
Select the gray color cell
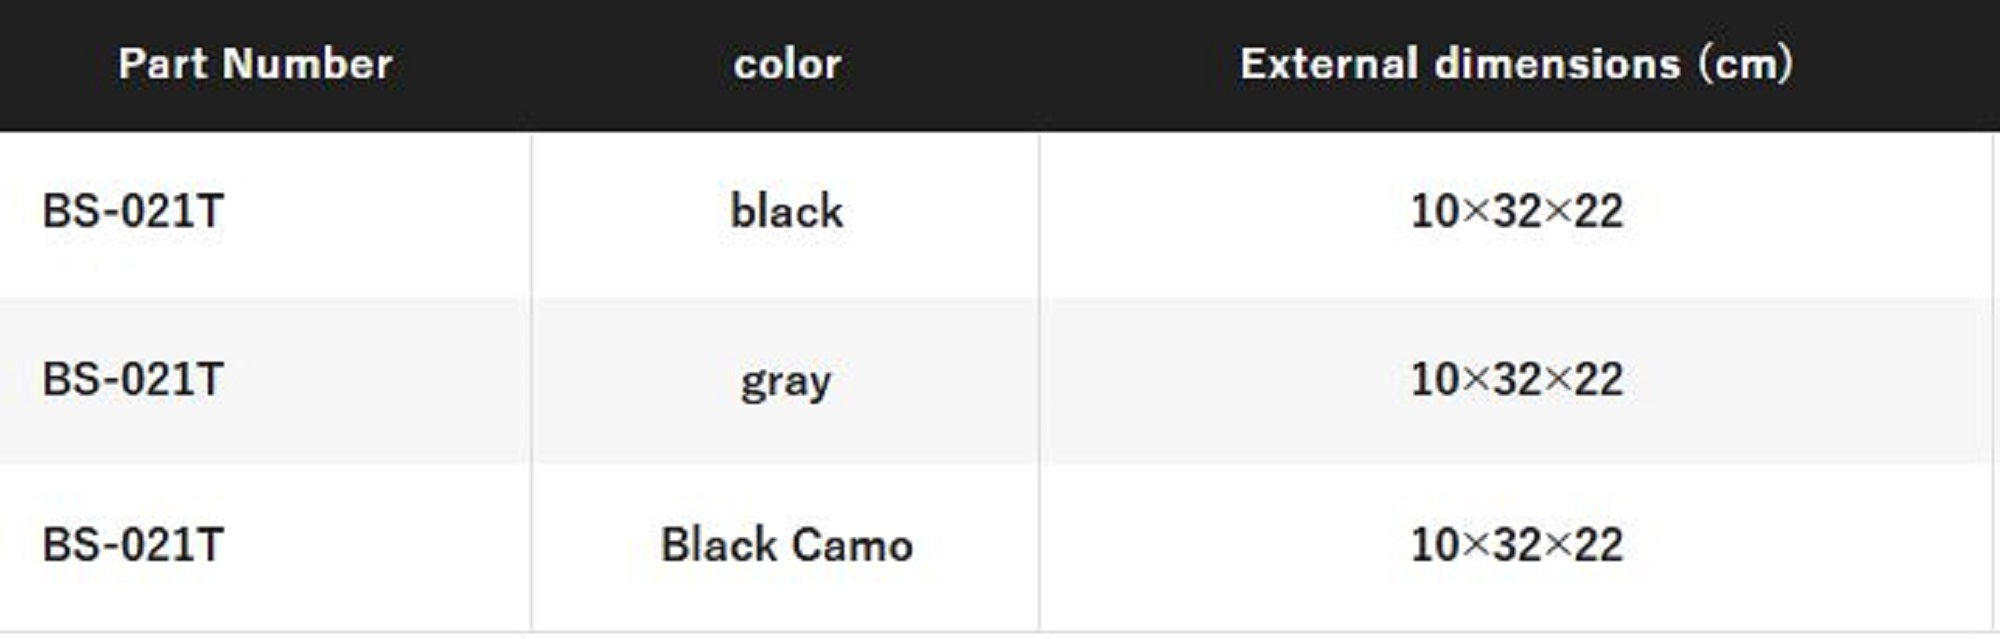click(x=787, y=381)
